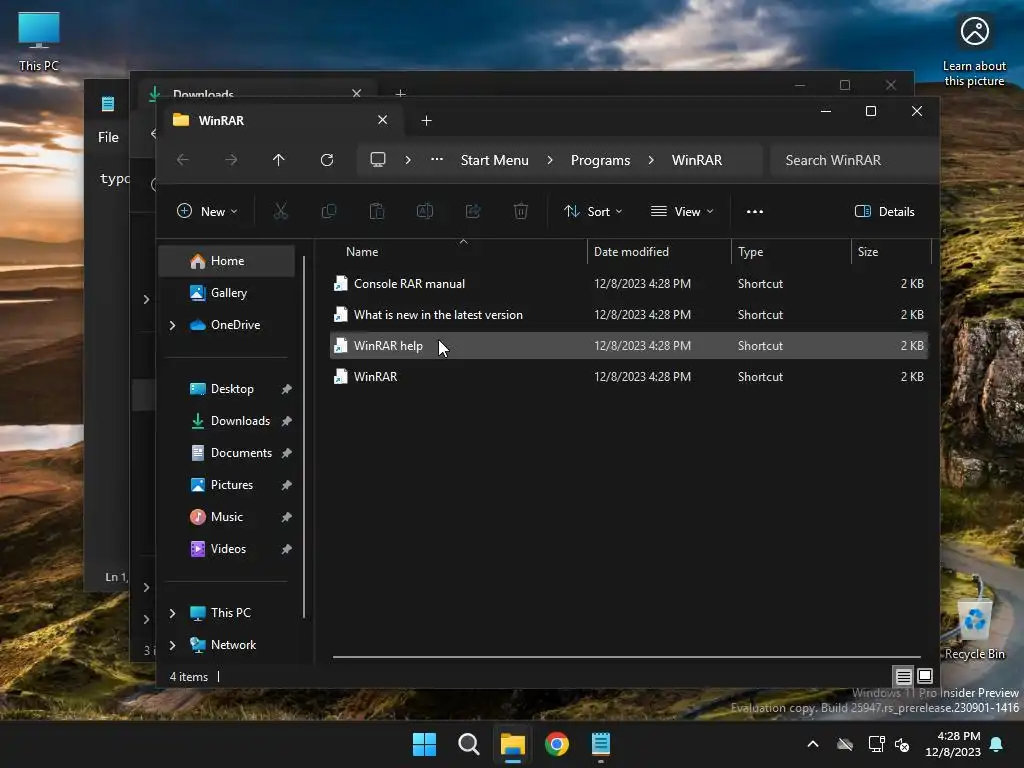
Task: Unpin Pictures from Quick access
Action: tap(287, 485)
